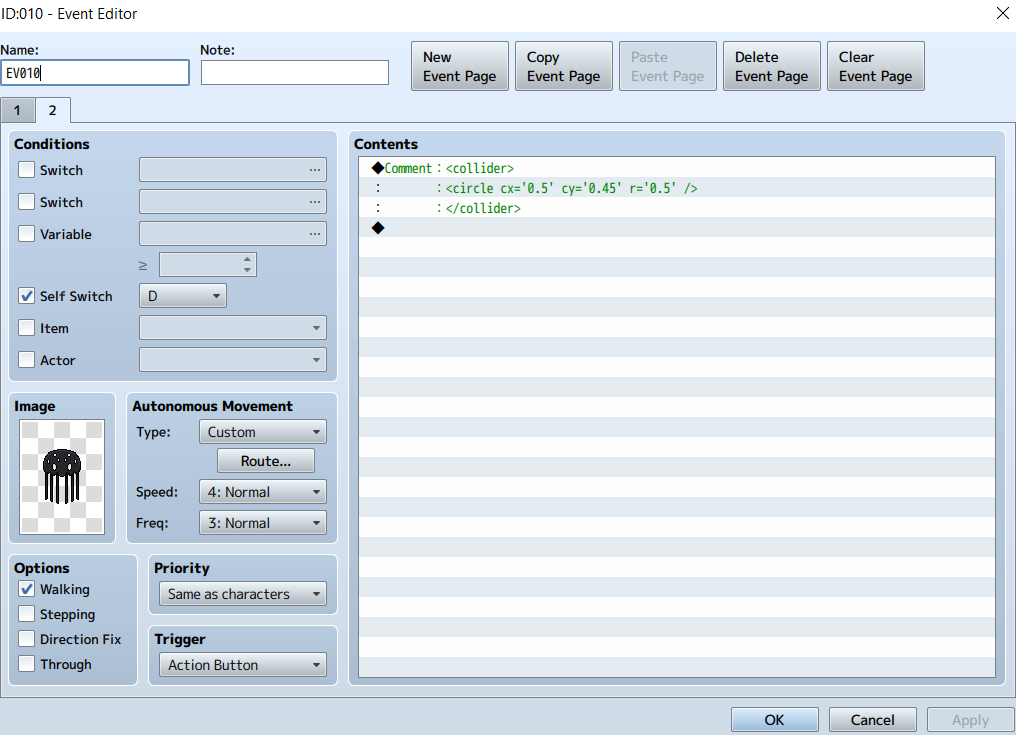The image size is (1016, 735).
Task: Enable the Item condition checkbox
Action: (27, 328)
